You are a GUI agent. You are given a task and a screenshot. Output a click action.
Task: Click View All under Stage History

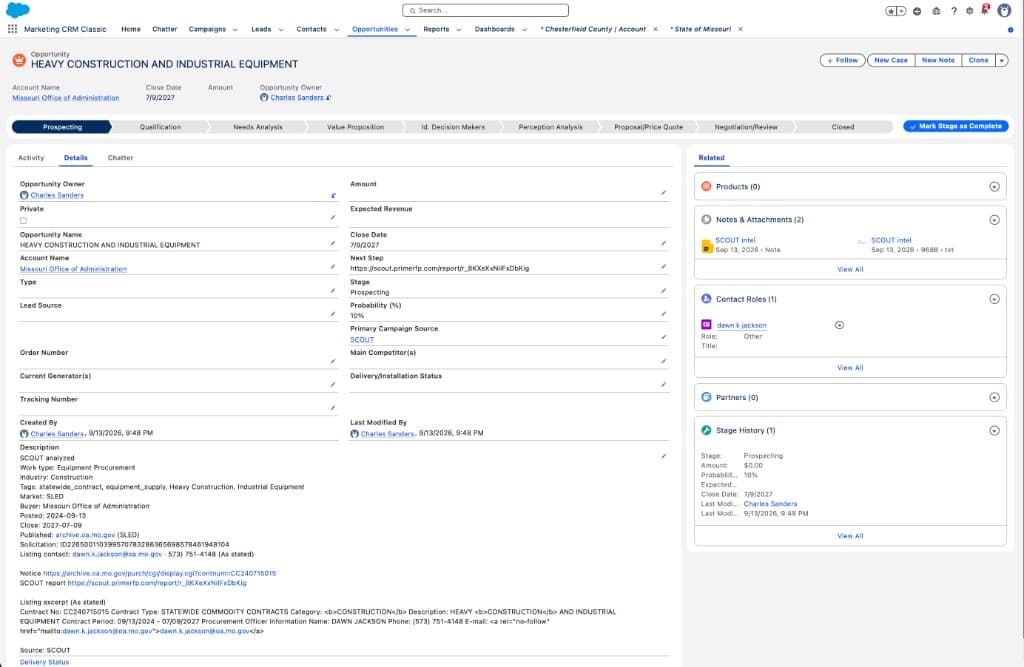[x=850, y=536]
